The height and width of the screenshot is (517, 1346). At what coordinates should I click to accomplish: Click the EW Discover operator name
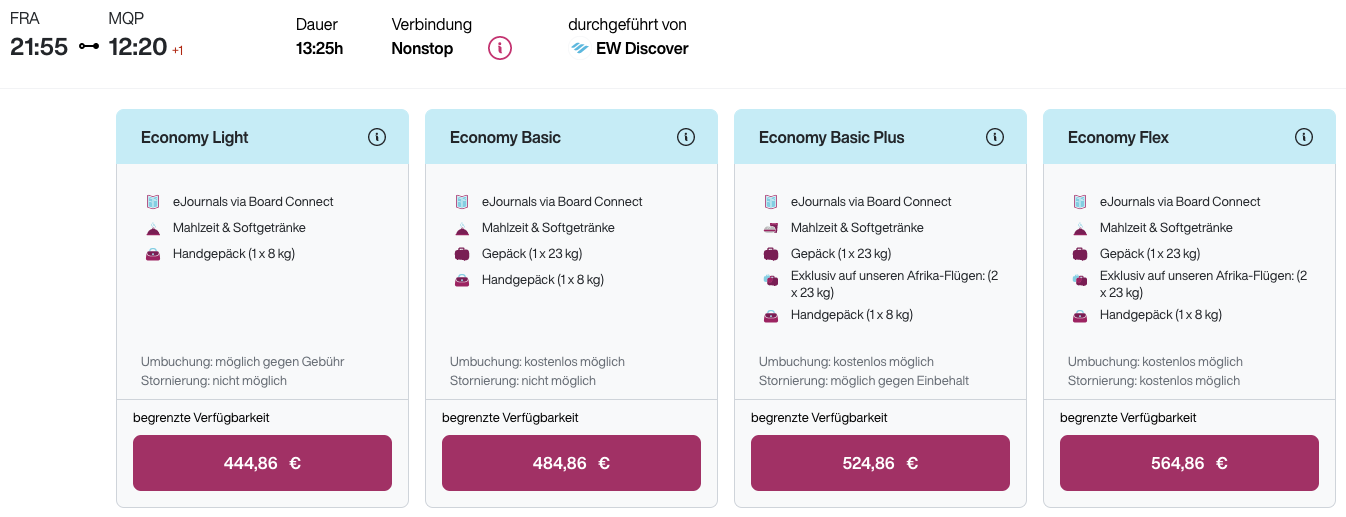[x=642, y=48]
